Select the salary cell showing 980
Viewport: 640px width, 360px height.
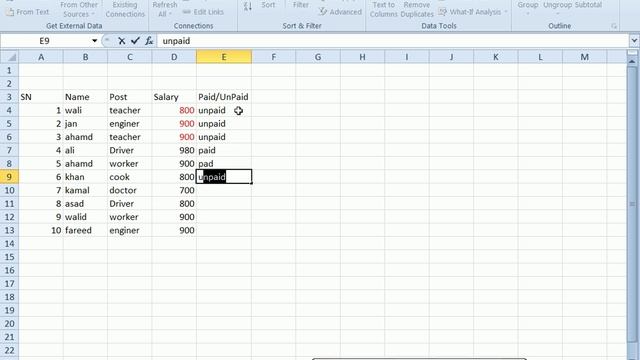pyautogui.click(x=174, y=150)
